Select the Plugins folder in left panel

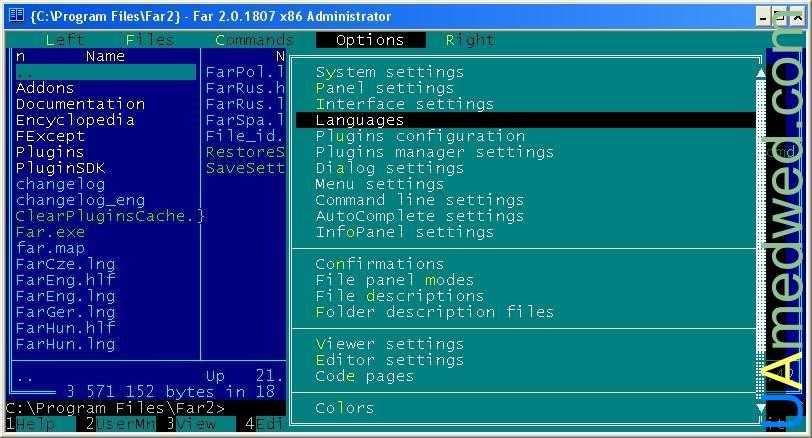(x=50, y=152)
